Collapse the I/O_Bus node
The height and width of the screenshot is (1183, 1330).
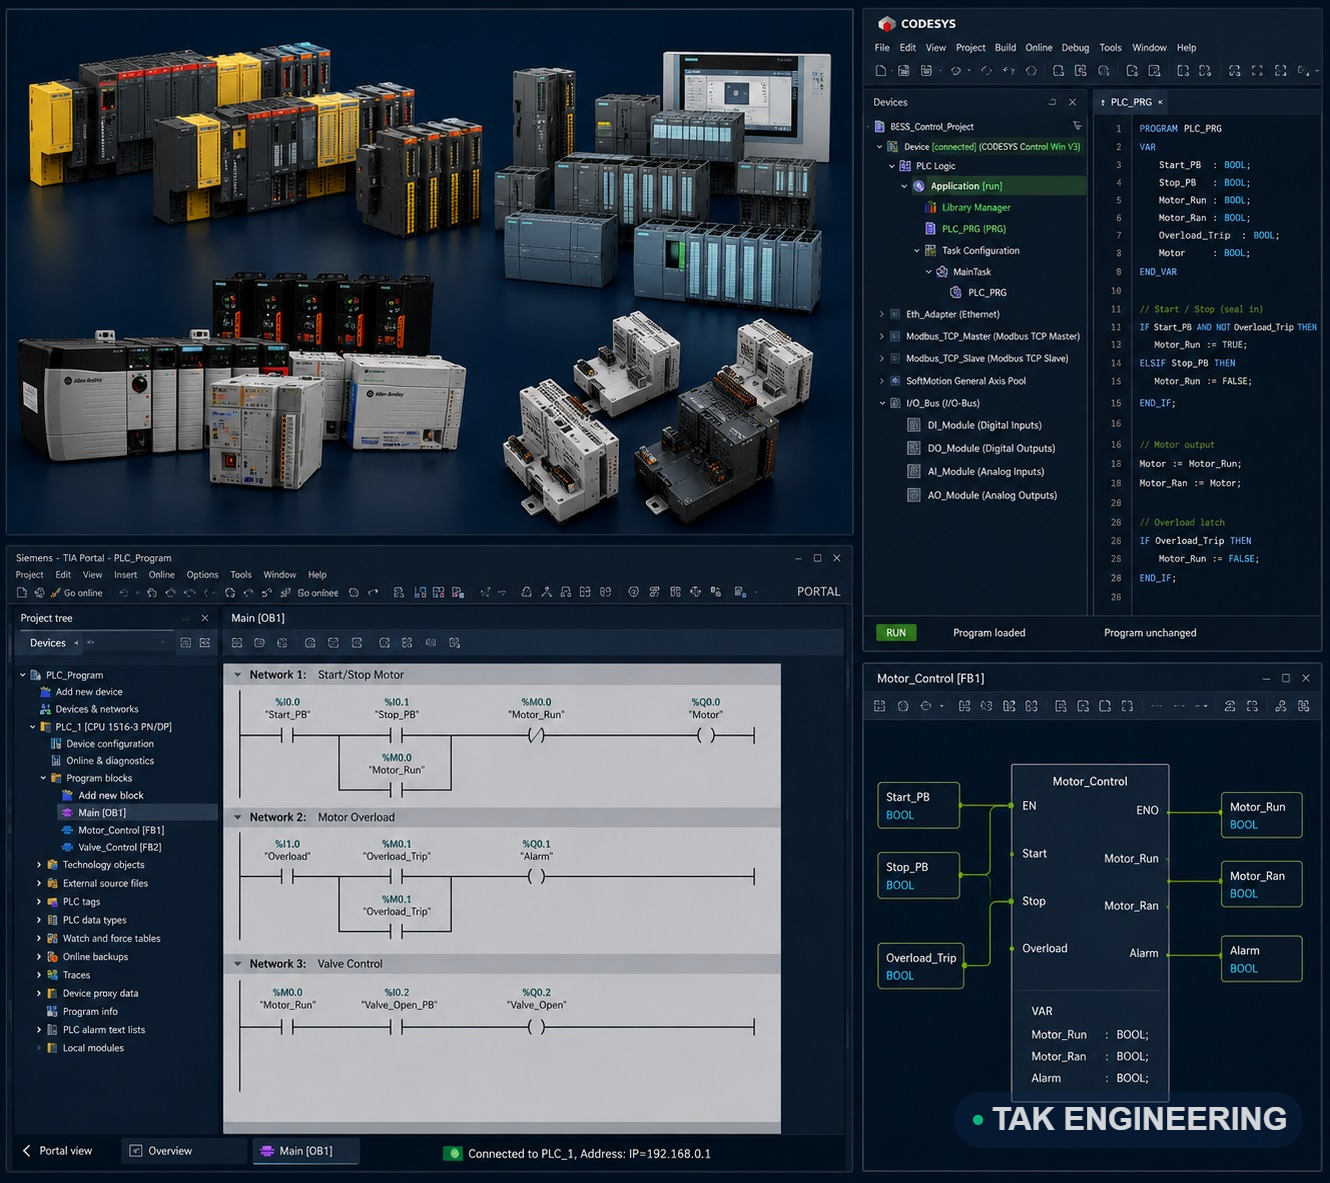[881, 403]
